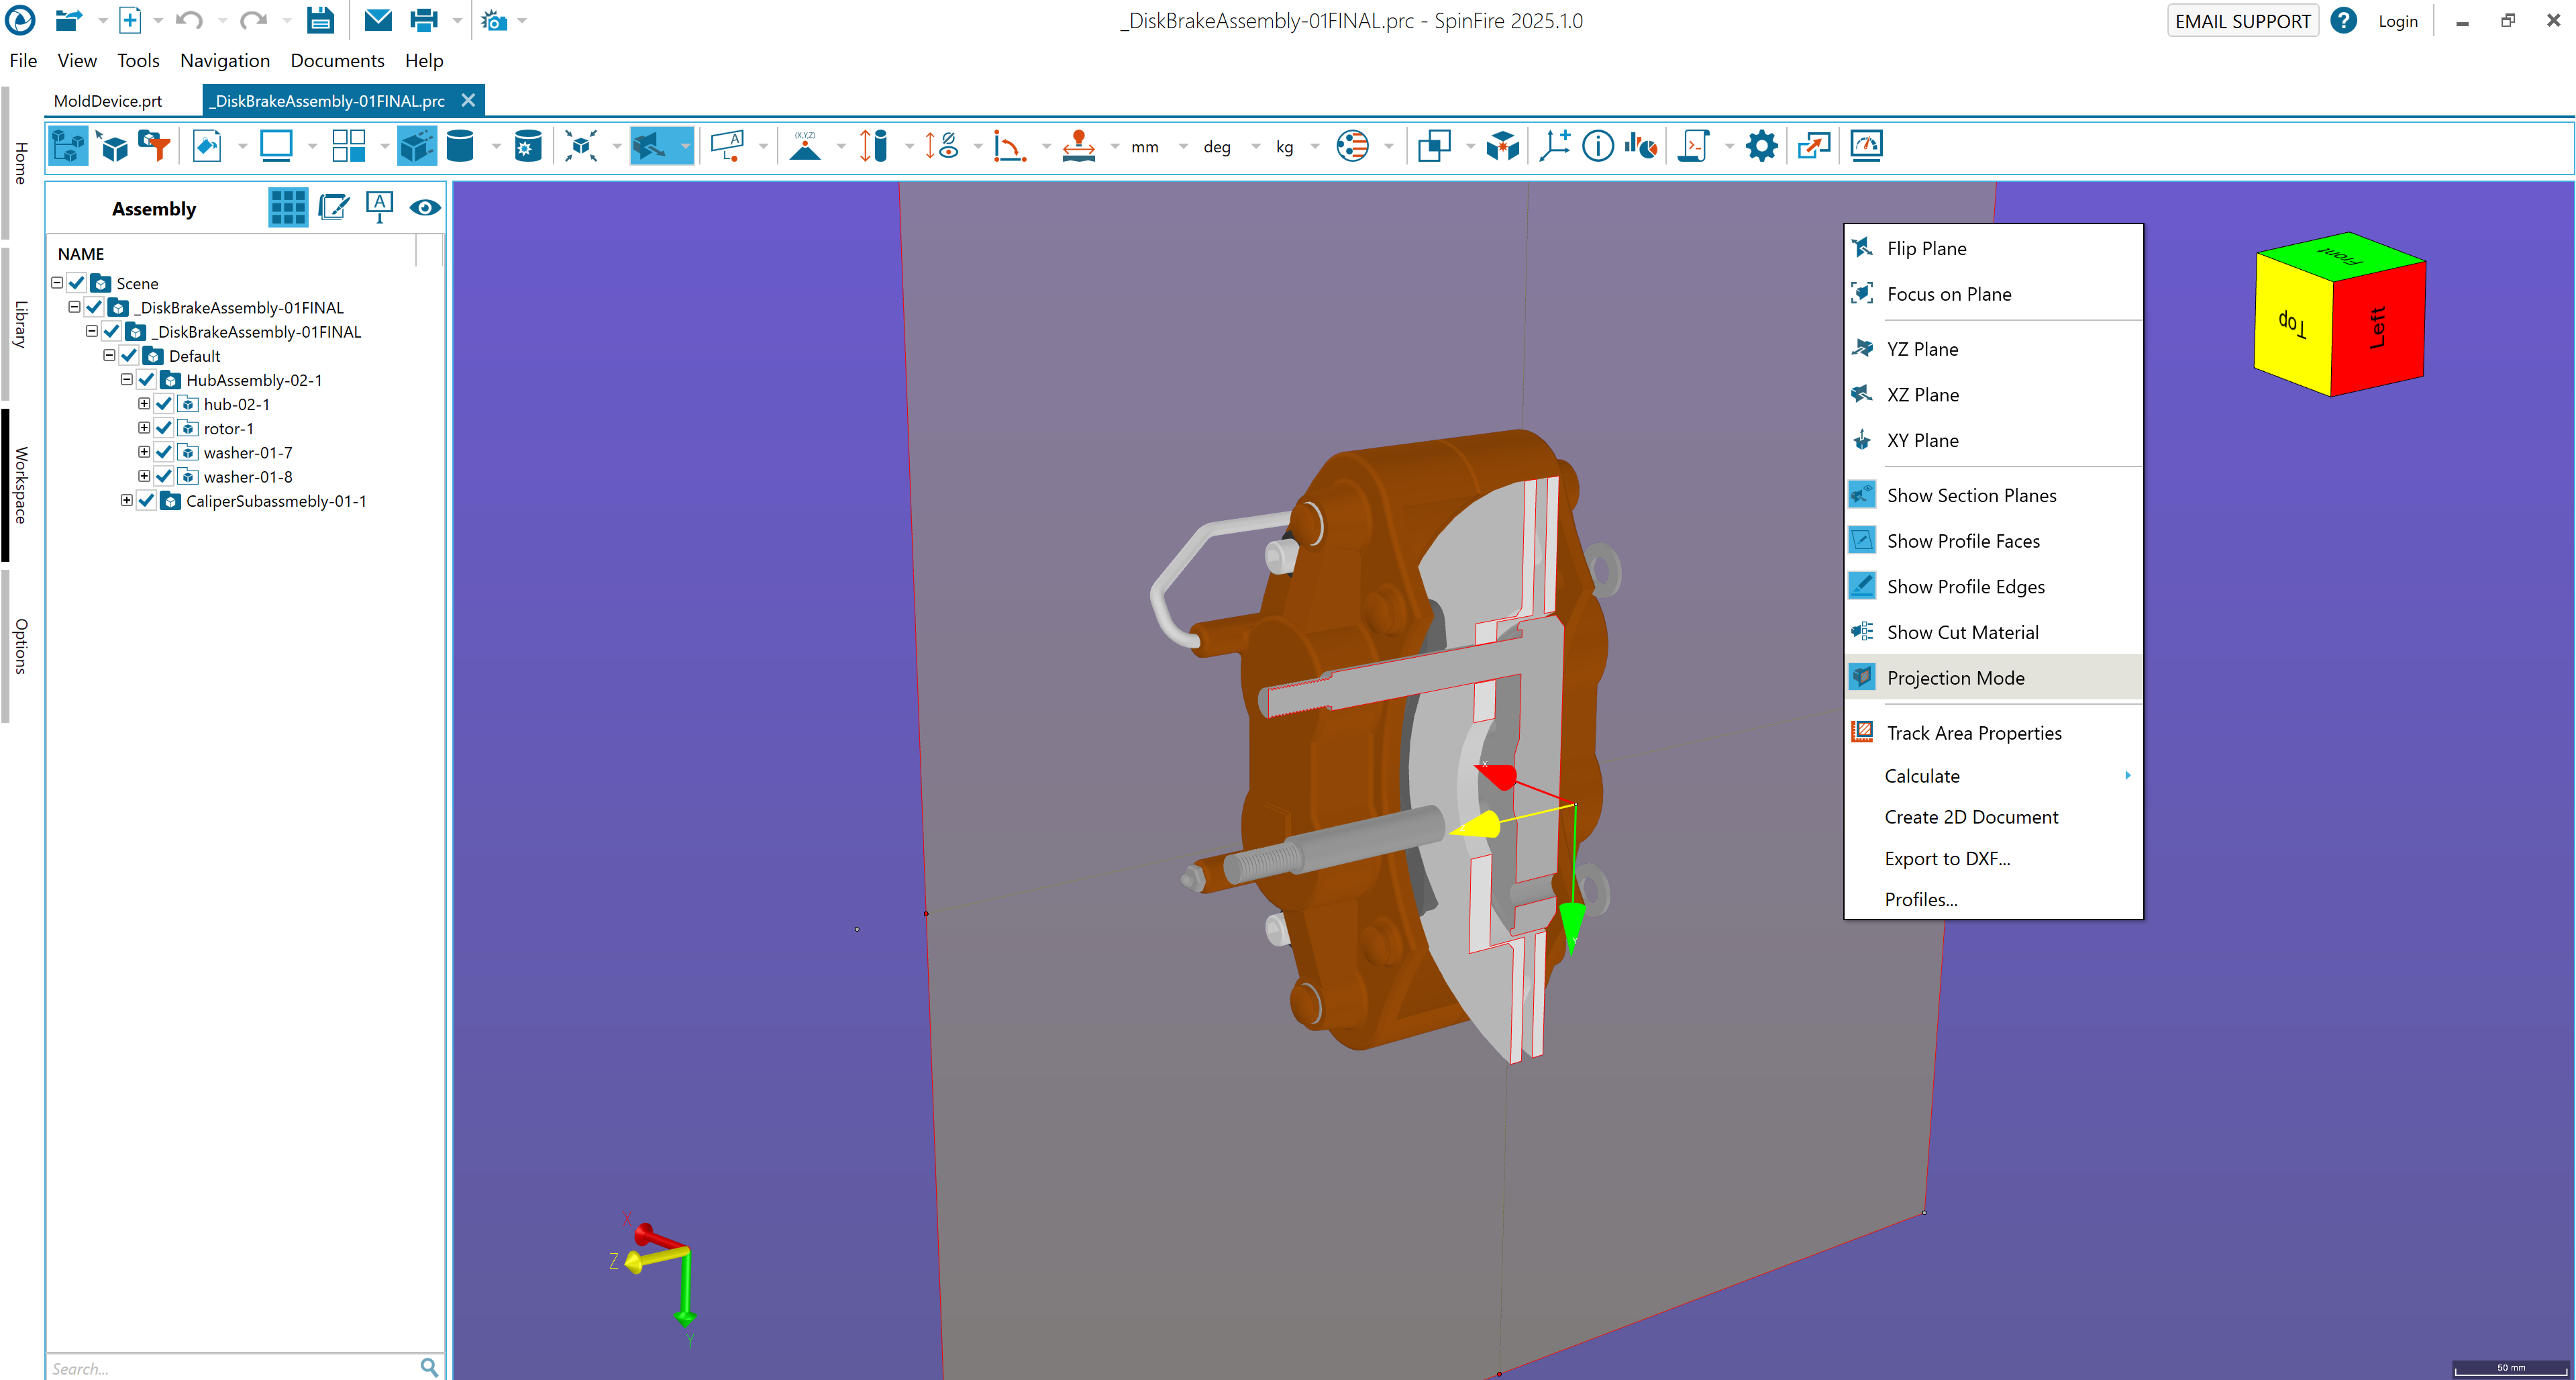Click the save disk icon
This screenshot has height=1380, width=2576.
pyautogui.click(x=320, y=20)
